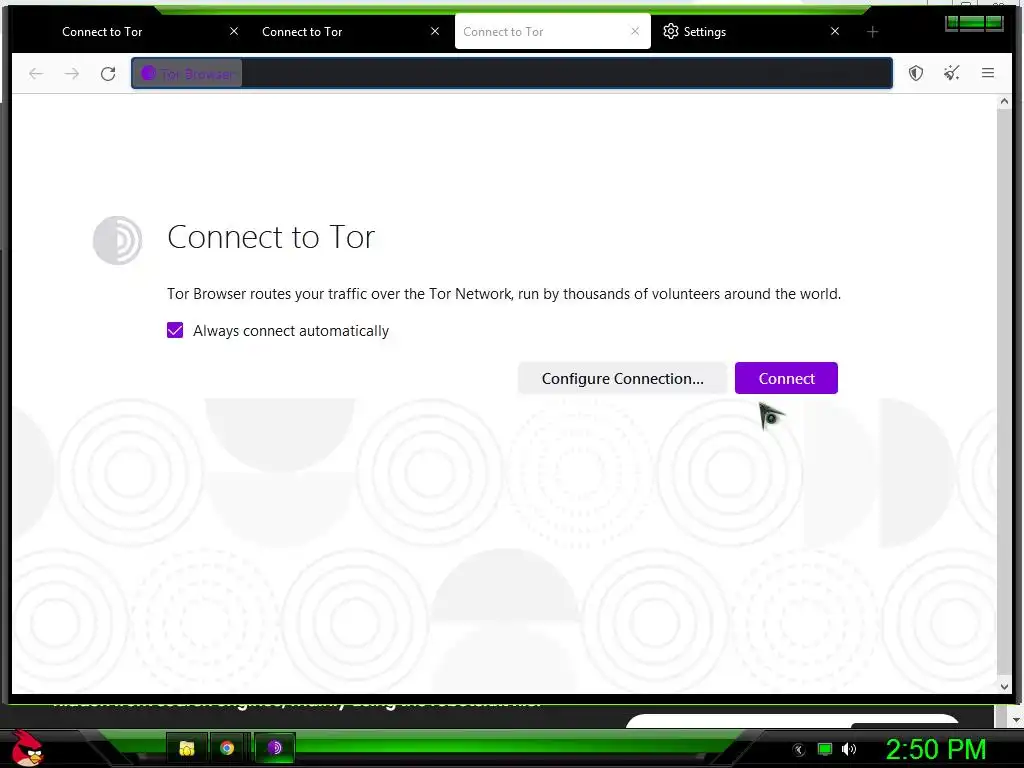1024x768 pixels.
Task: Click the Tor onion logo on page
Action: click(x=118, y=240)
